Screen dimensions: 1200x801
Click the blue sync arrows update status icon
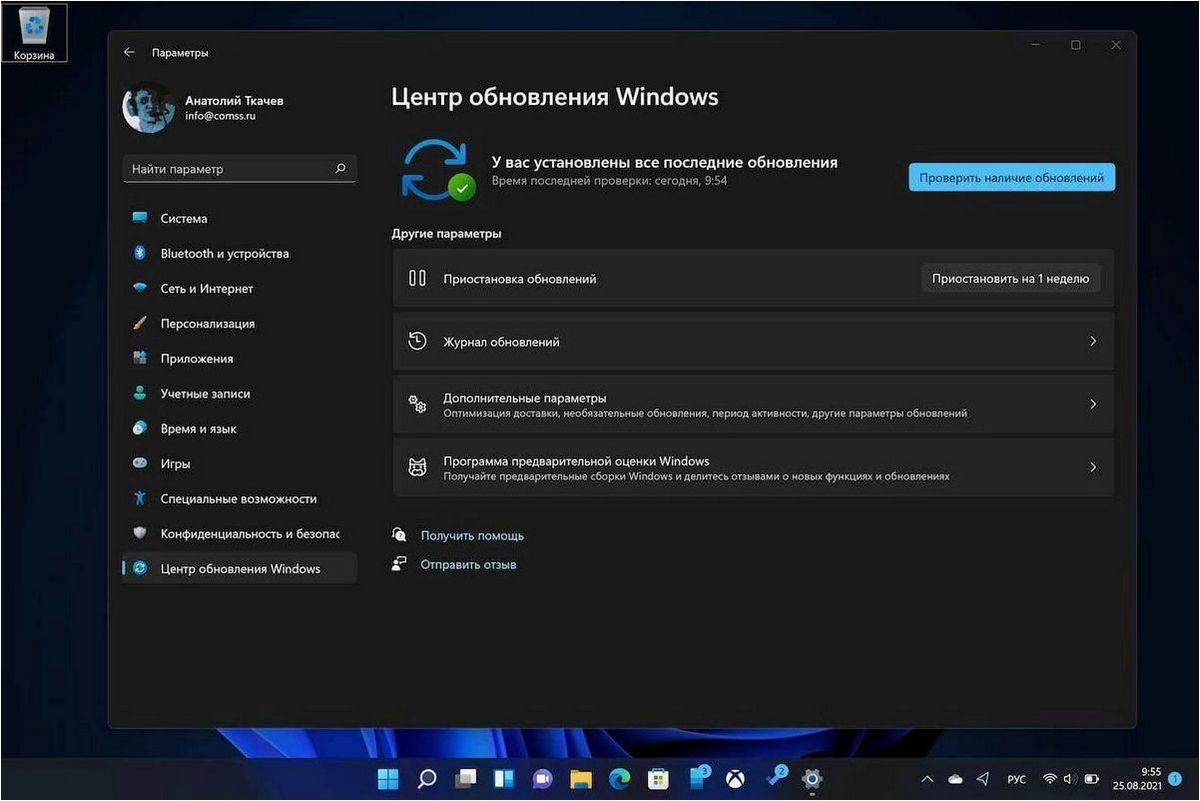(437, 168)
